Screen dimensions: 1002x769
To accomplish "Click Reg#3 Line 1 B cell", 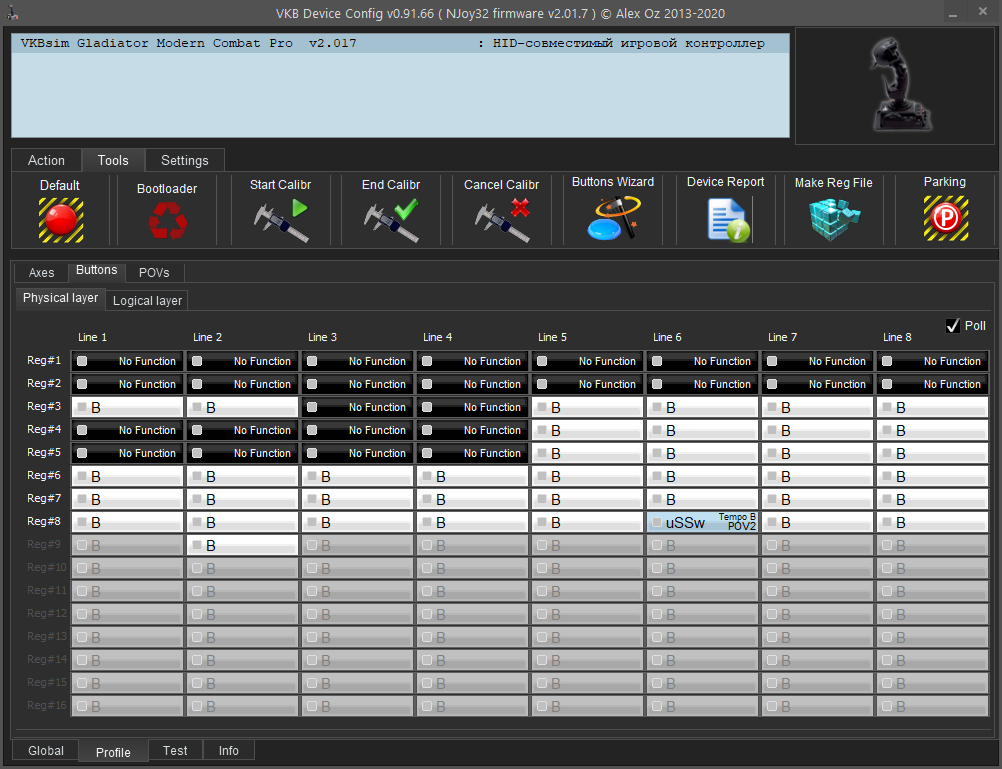I will click(x=127, y=407).
